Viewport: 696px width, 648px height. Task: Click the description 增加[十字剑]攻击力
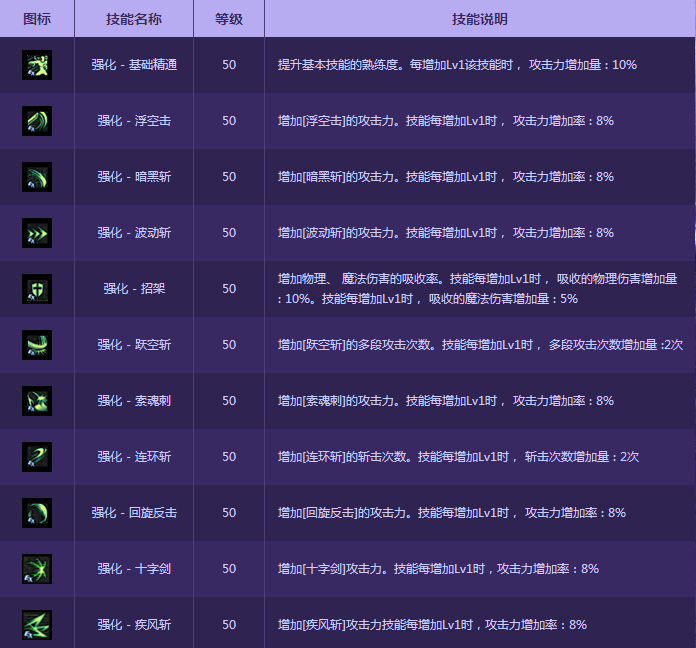pyautogui.click(x=438, y=569)
